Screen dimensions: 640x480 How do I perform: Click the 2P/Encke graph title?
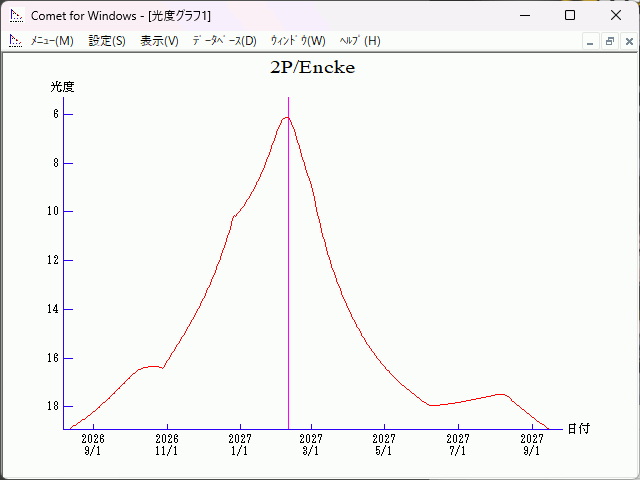click(313, 69)
